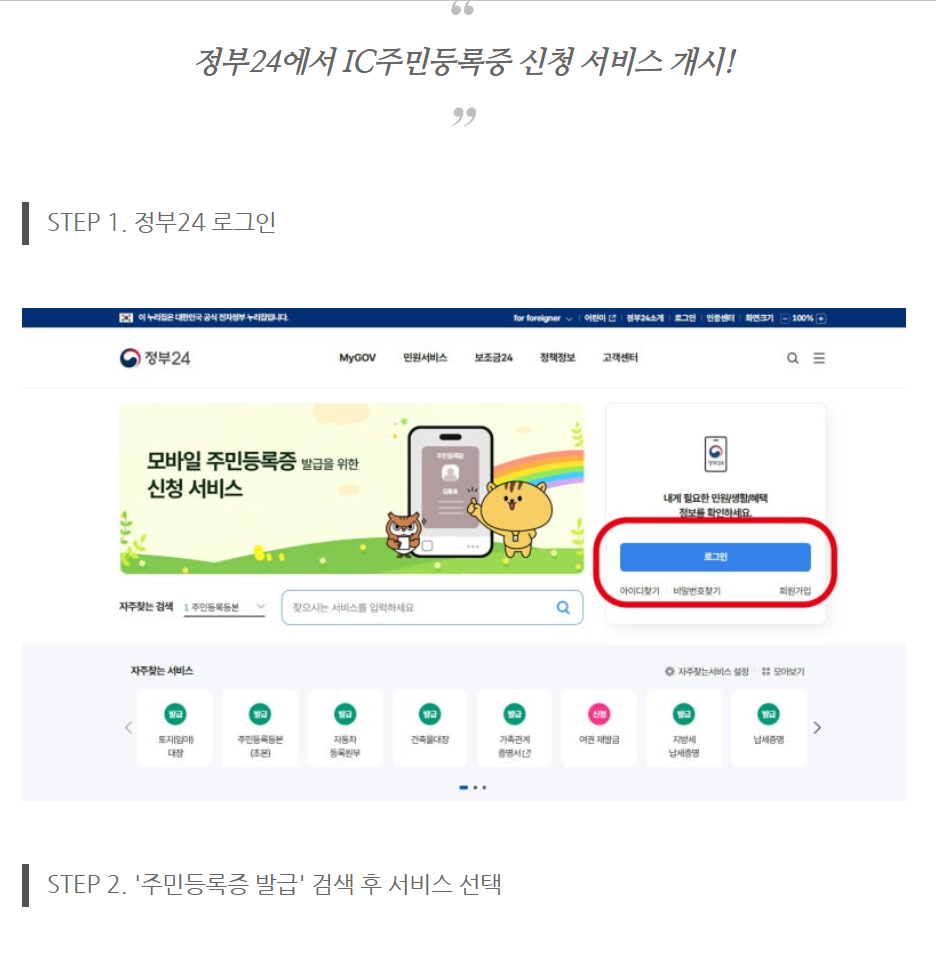Screen dimensions: 936x966
Task: Select the 주민등록등본(초본) service icon
Action: pos(260,714)
